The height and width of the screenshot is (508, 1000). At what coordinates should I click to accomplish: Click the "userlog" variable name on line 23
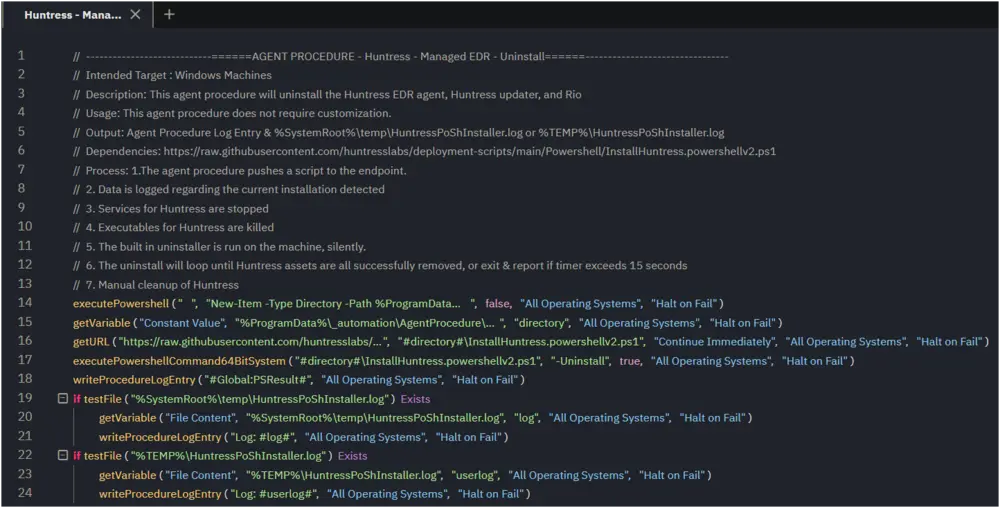pyautogui.click(x=474, y=475)
